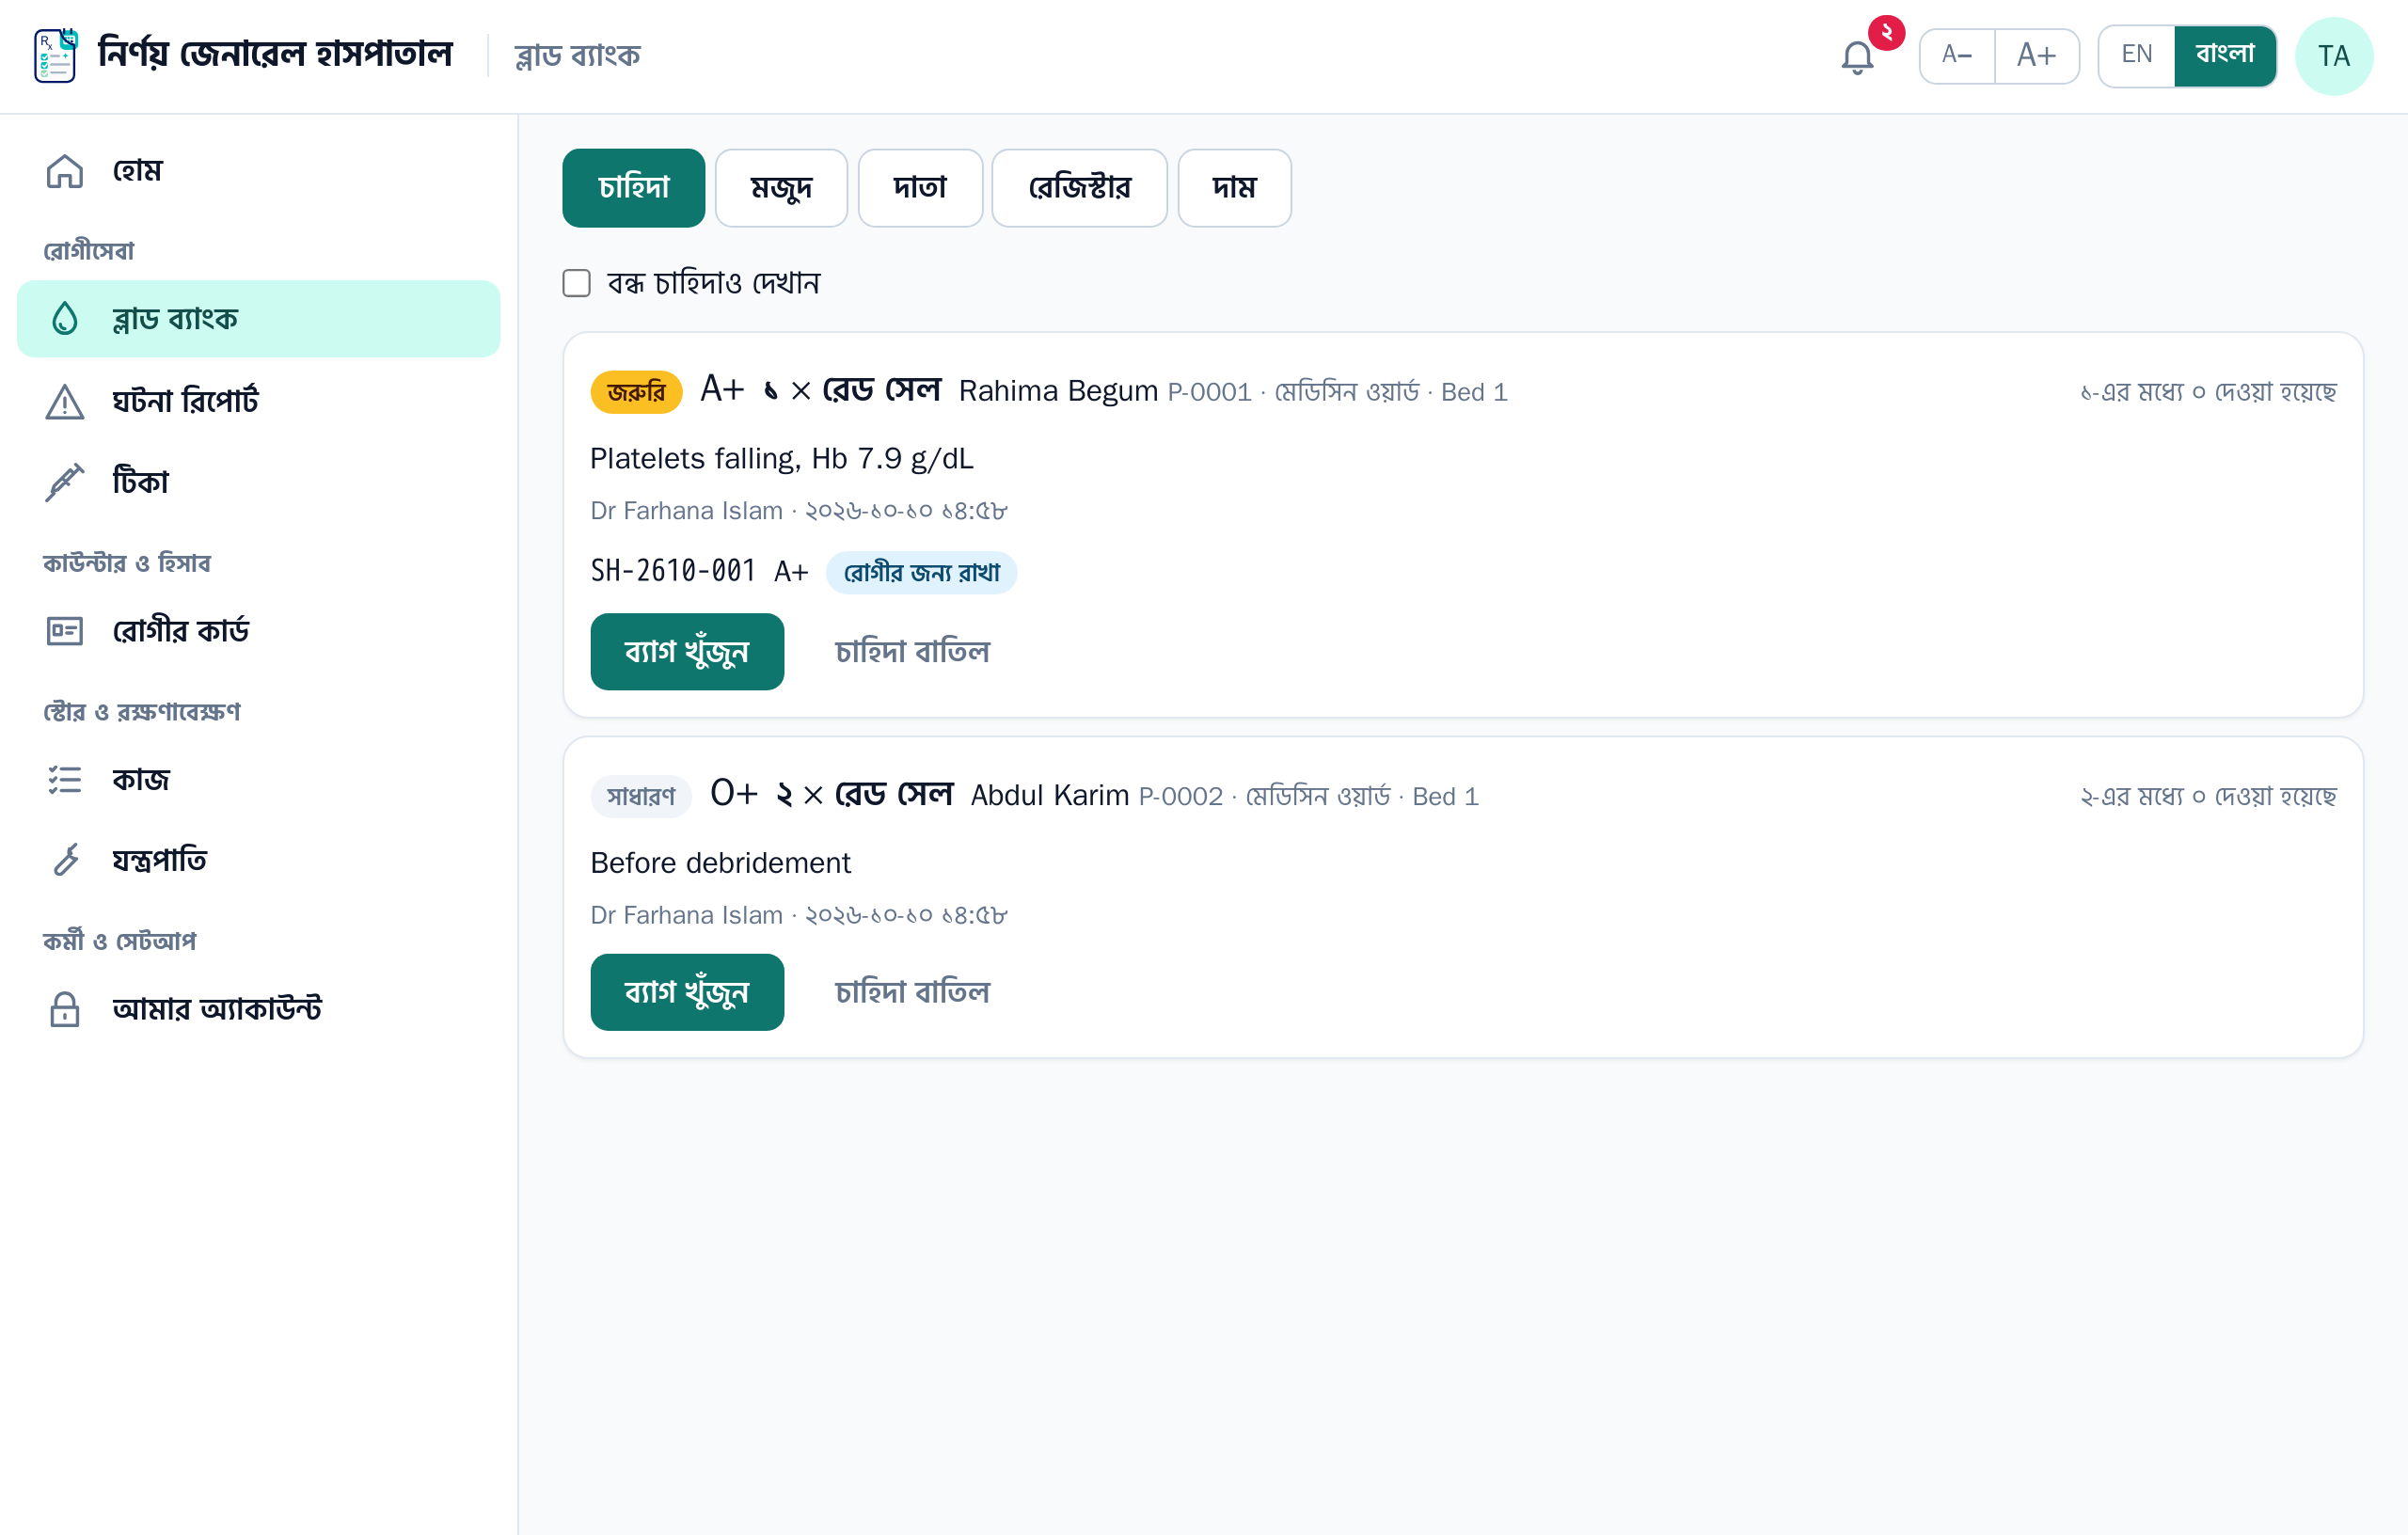Viewport: 2408px width, 1535px height.
Task: Select the চাহিদা tab
Action: (x=633, y=188)
